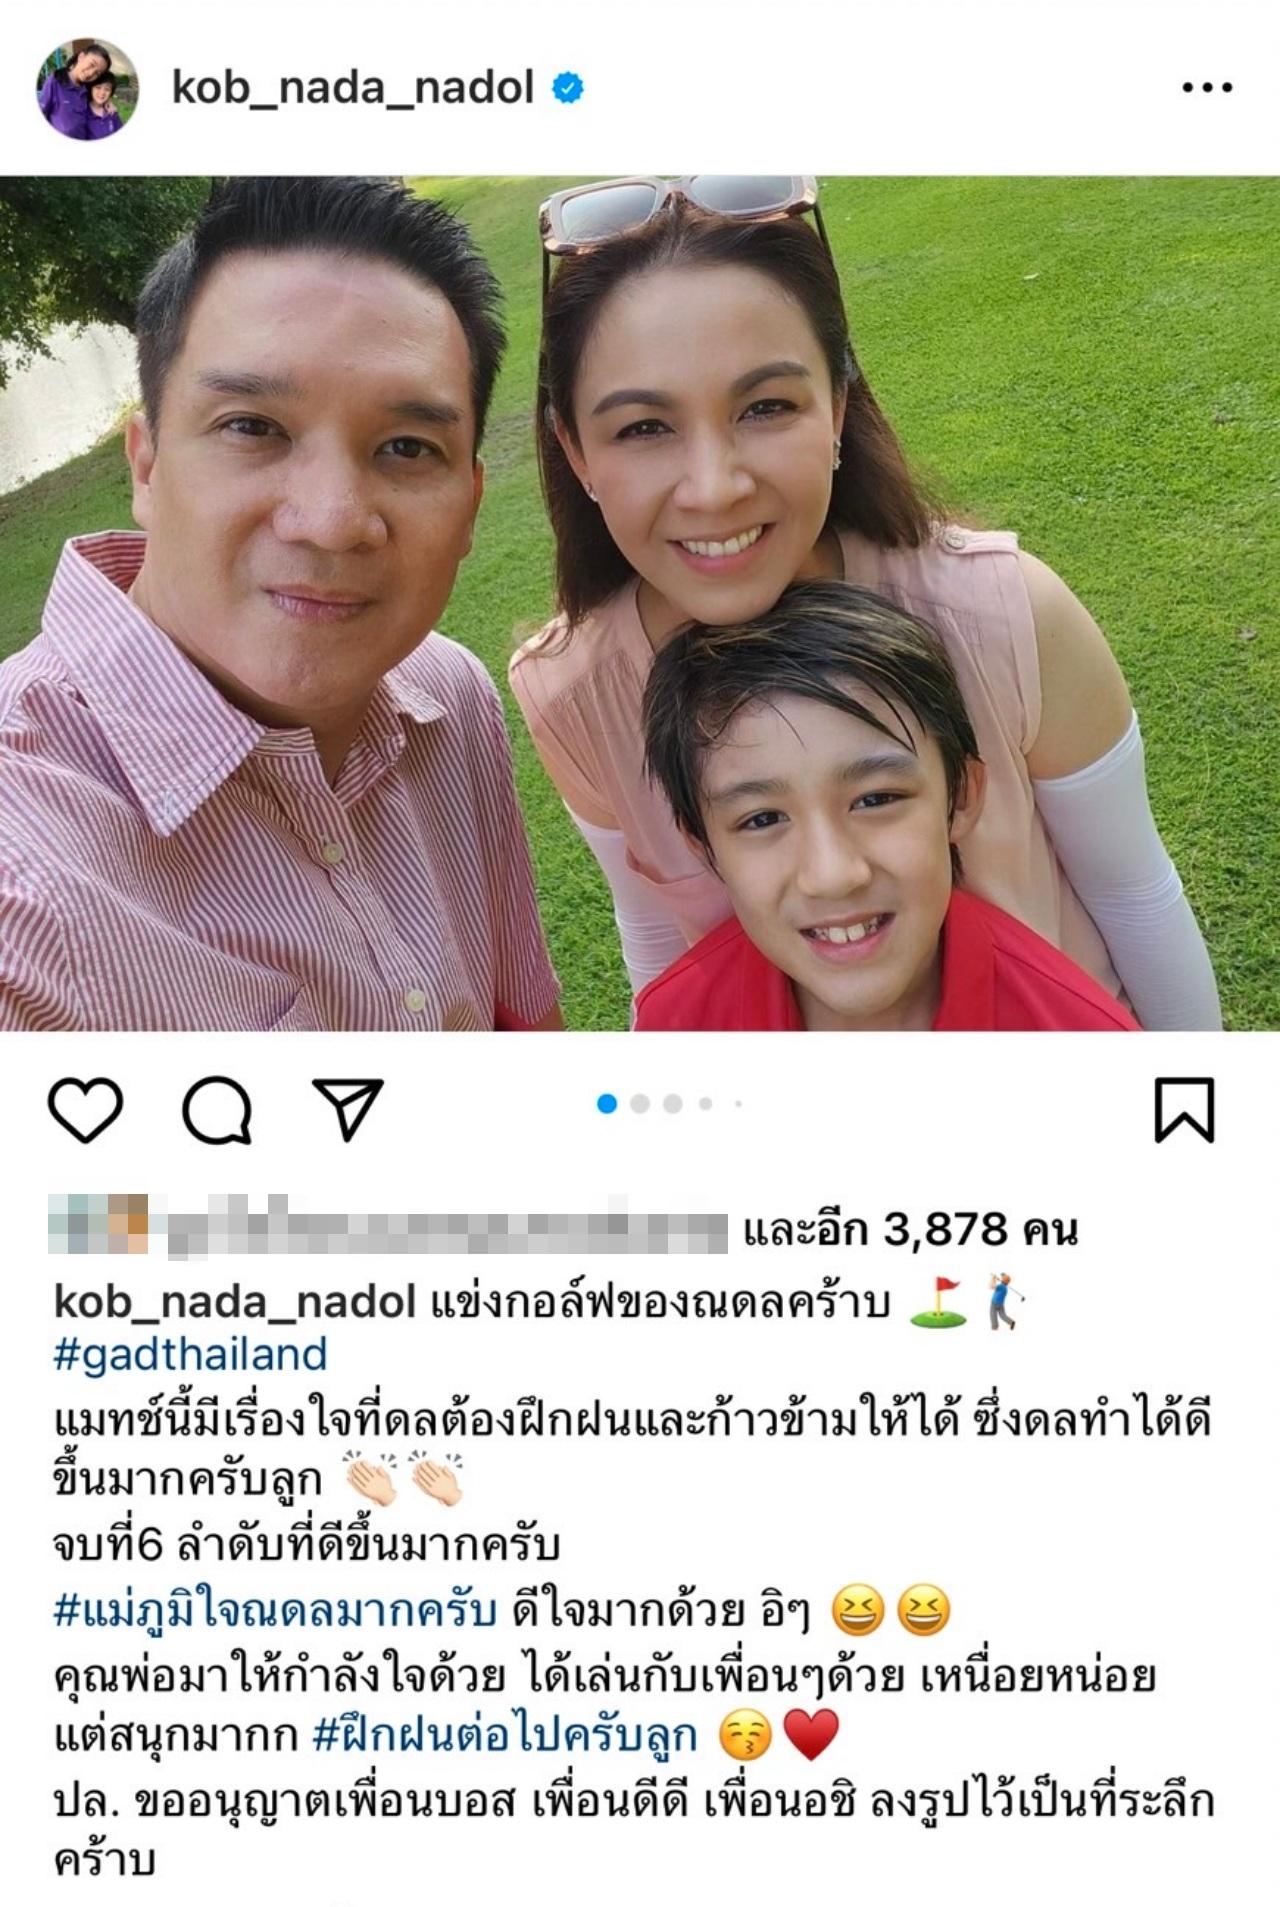This screenshot has width=1280, height=1907.
Task: Tap the golf flag emoji in caption
Action: point(939,1303)
